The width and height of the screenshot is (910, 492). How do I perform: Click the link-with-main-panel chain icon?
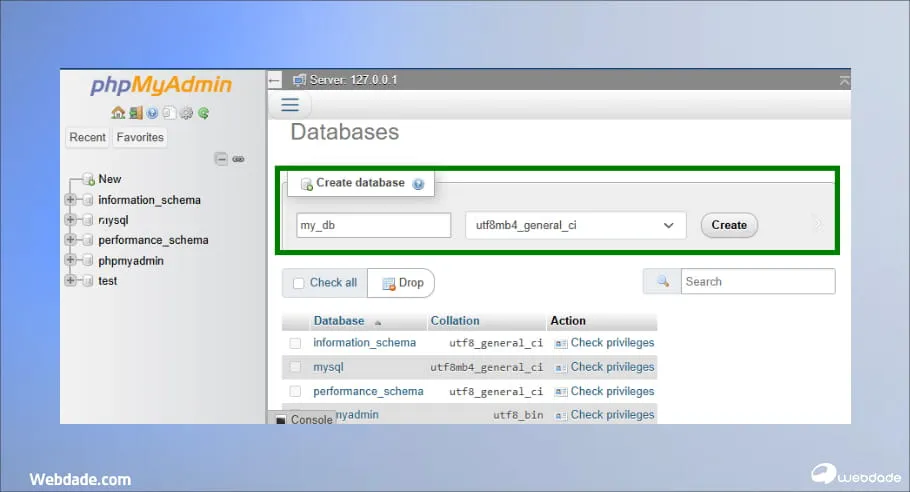pyautogui.click(x=238, y=159)
